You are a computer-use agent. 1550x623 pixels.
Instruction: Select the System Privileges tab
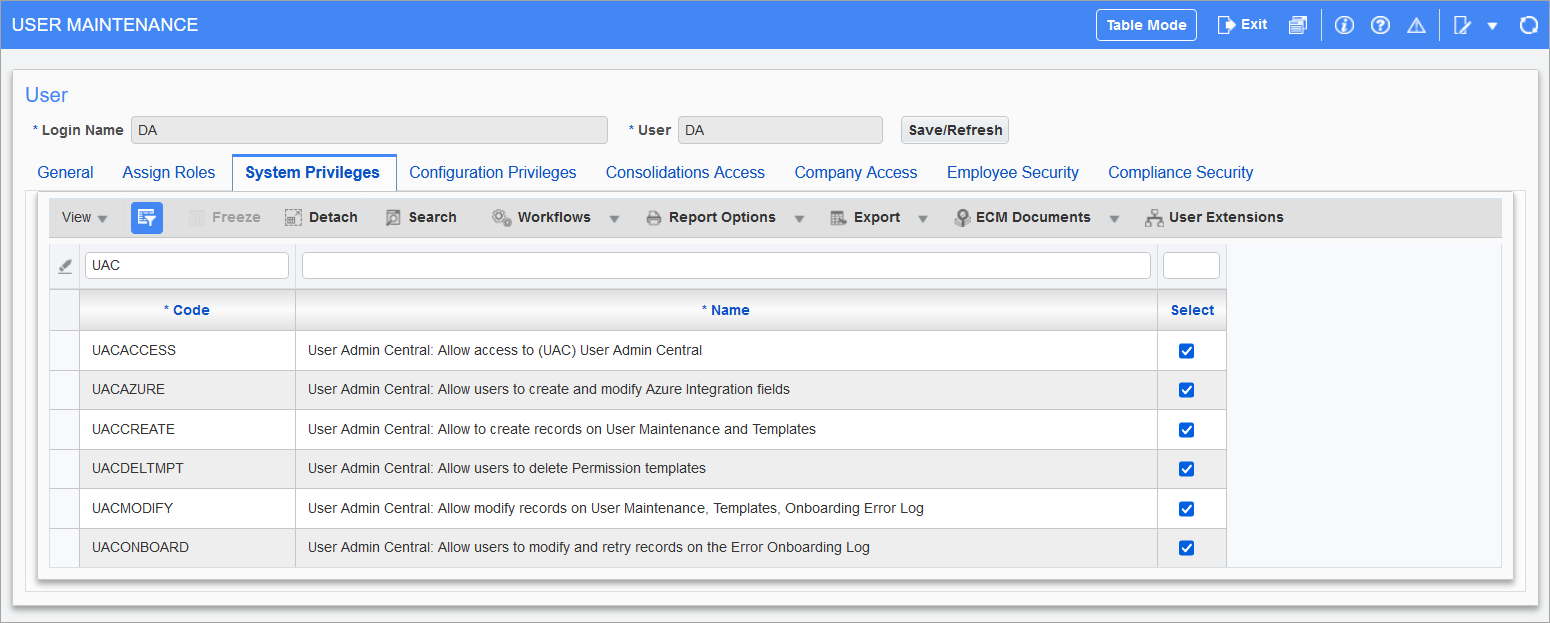(313, 172)
